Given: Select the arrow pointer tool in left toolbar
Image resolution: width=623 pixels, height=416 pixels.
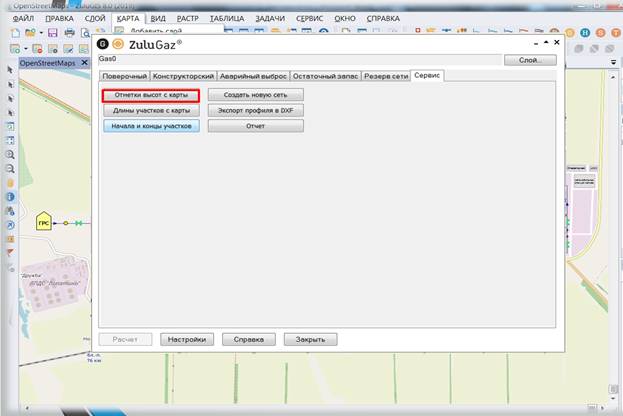Looking at the screenshot, I should point(11,69).
